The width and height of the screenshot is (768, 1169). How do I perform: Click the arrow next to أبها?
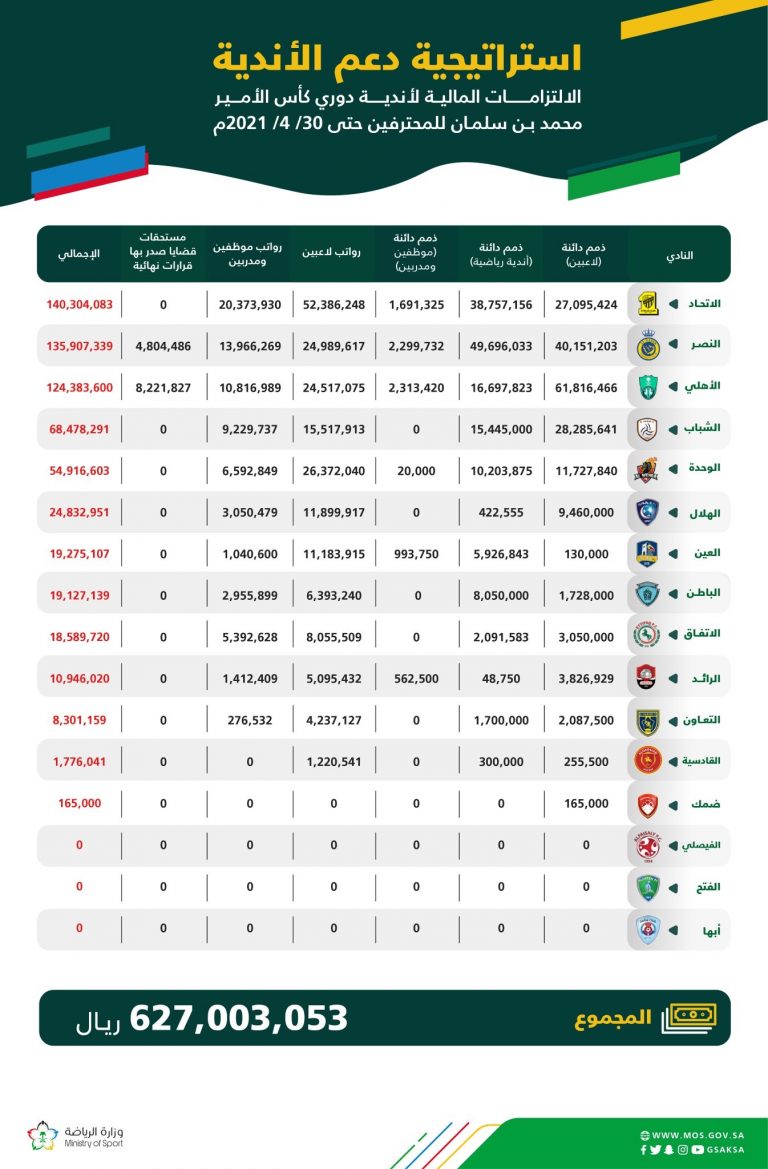coord(673,930)
